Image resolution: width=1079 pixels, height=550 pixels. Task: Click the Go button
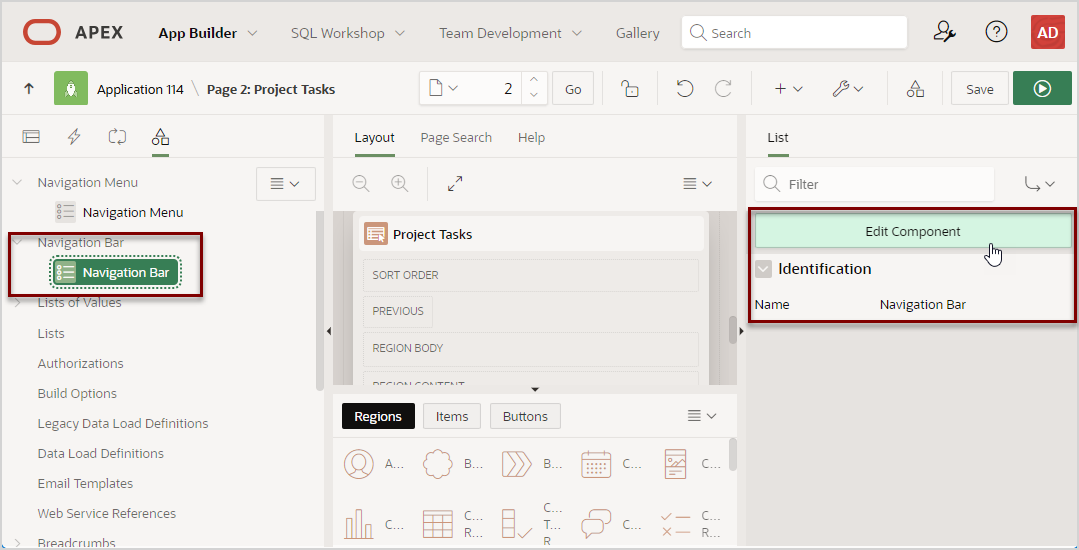[x=573, y=89]
